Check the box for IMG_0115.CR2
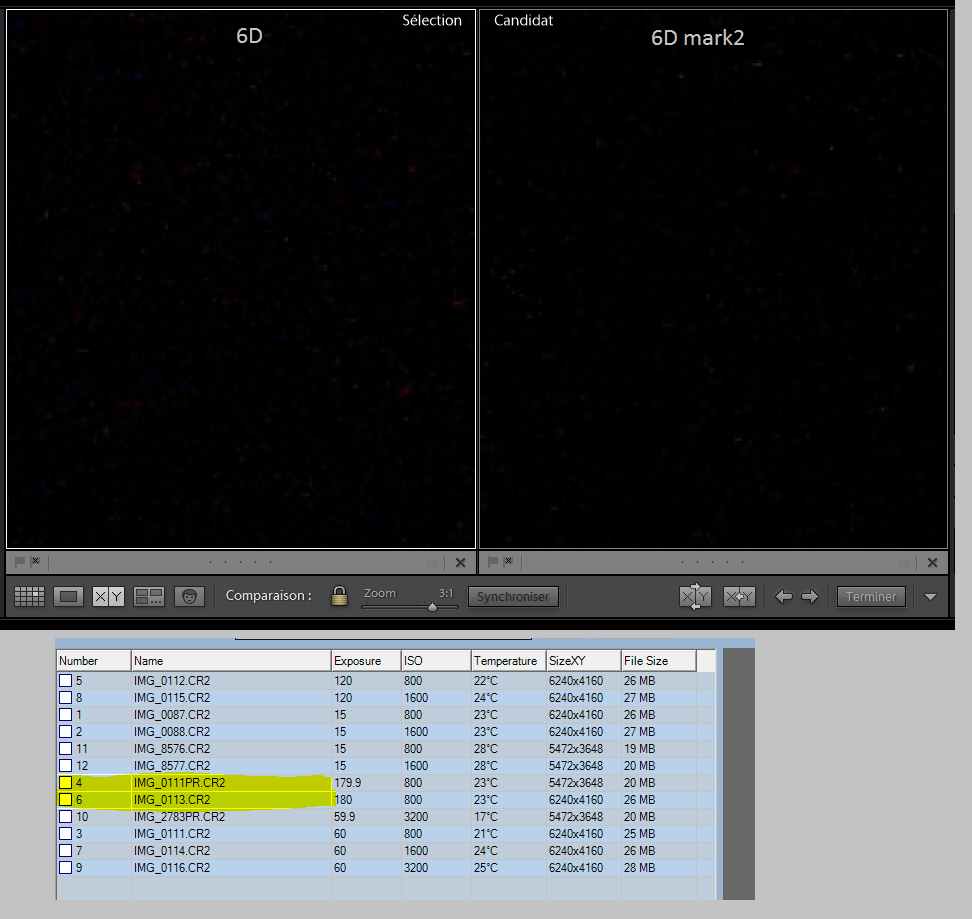 tap(65, 698)
